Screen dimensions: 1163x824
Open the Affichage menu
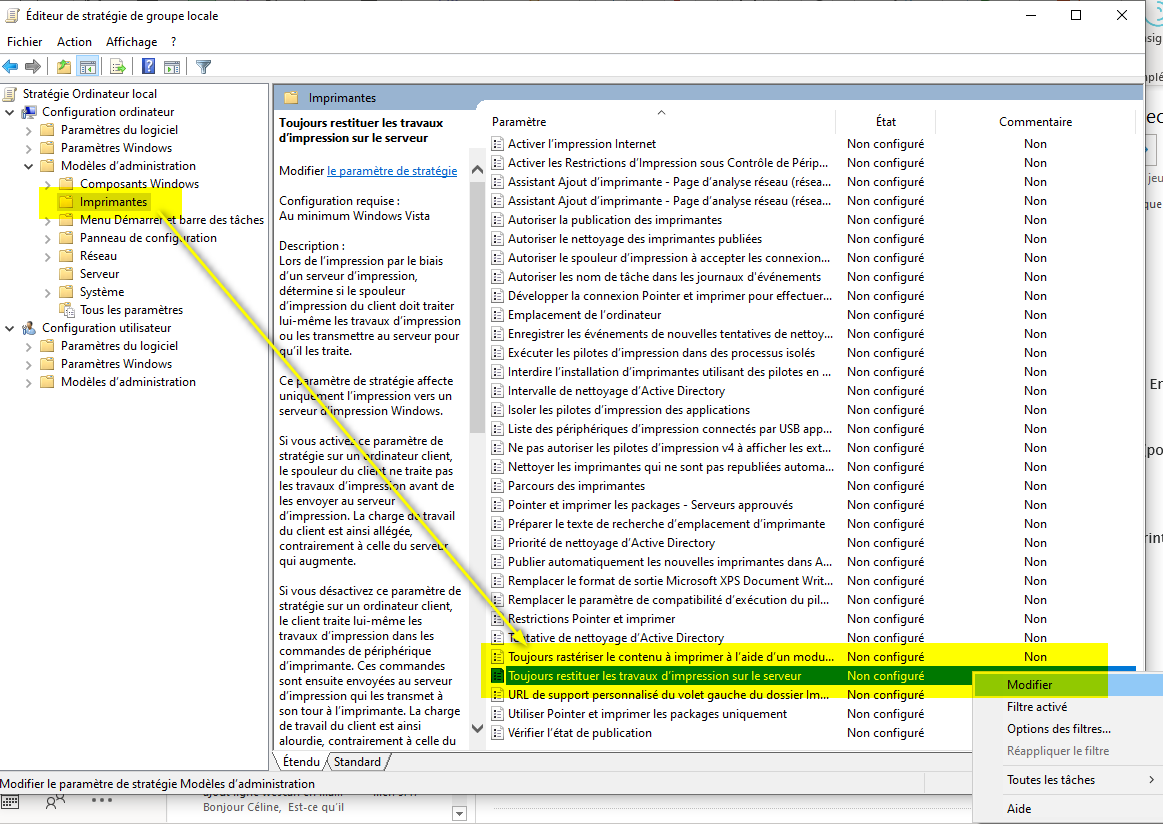tap(131, 42)
